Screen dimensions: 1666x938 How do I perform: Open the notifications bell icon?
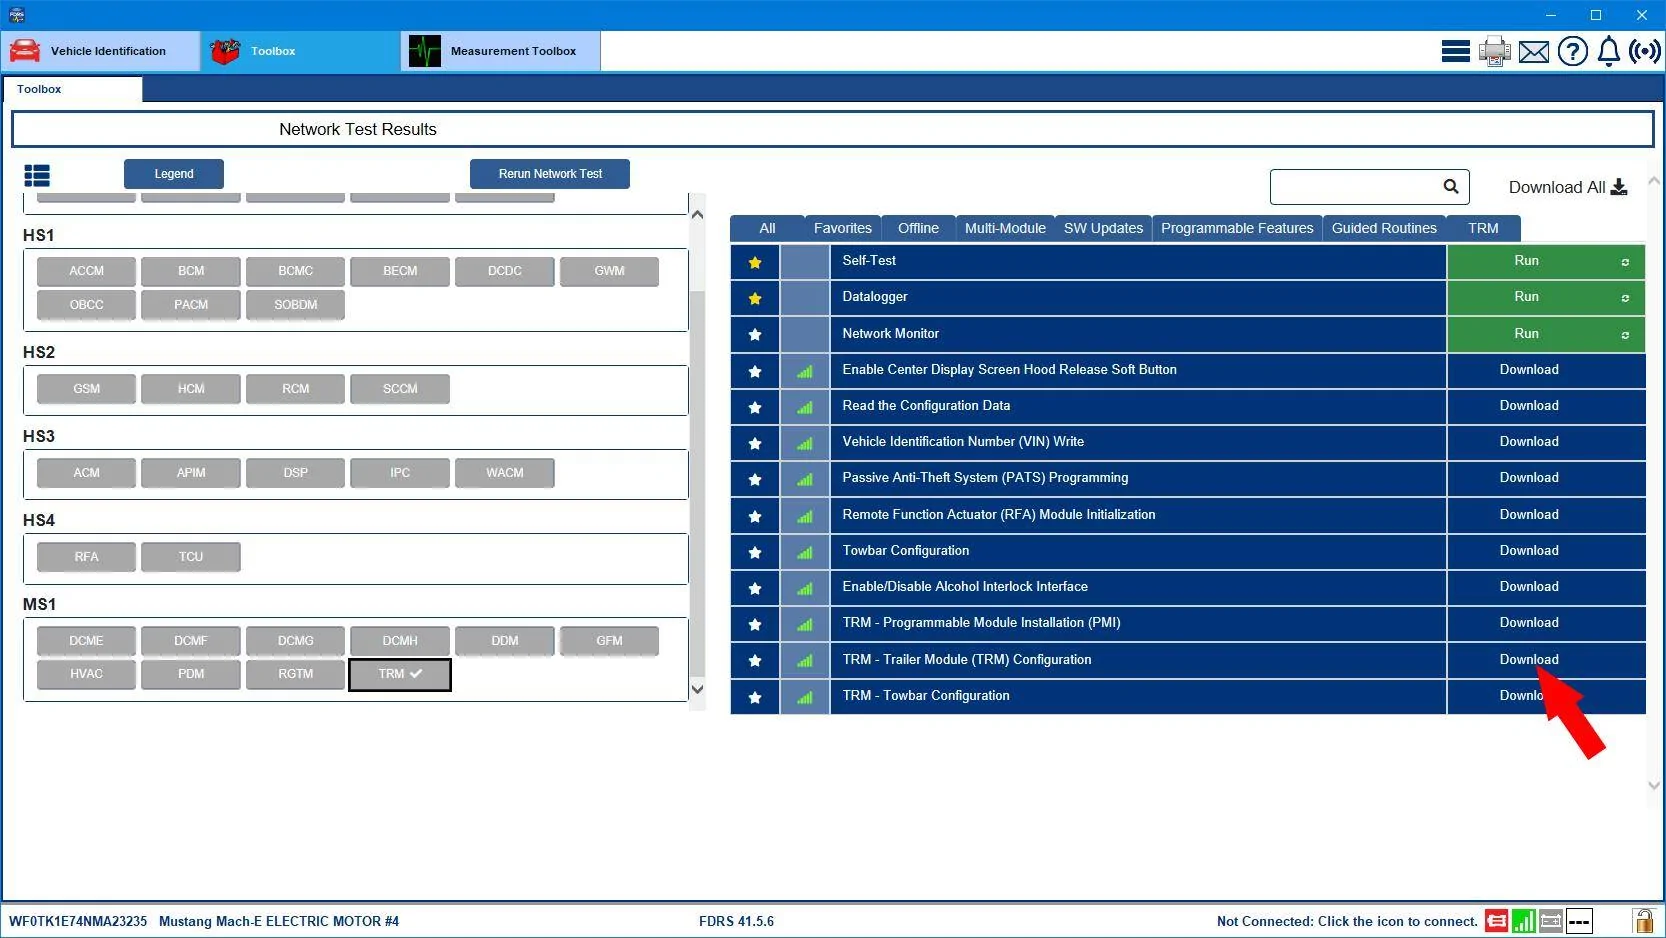[x=1608, y=51]
